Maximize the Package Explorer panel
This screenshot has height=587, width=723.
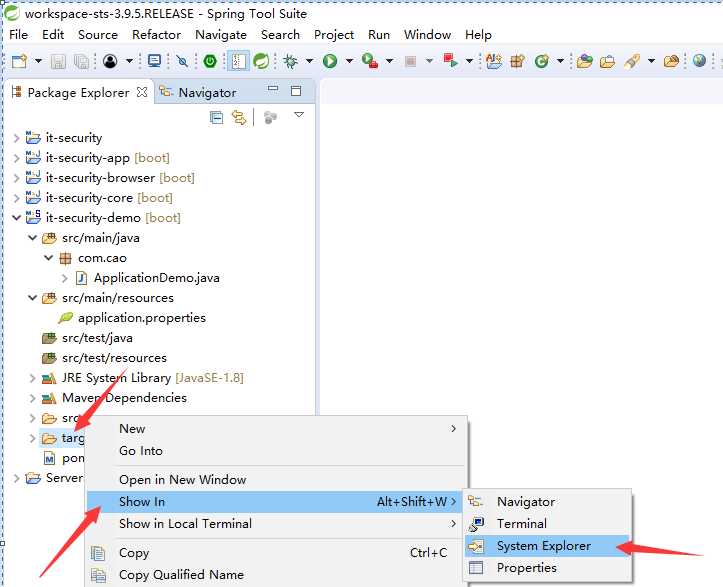pyautogui.click(x=296, y=90)
